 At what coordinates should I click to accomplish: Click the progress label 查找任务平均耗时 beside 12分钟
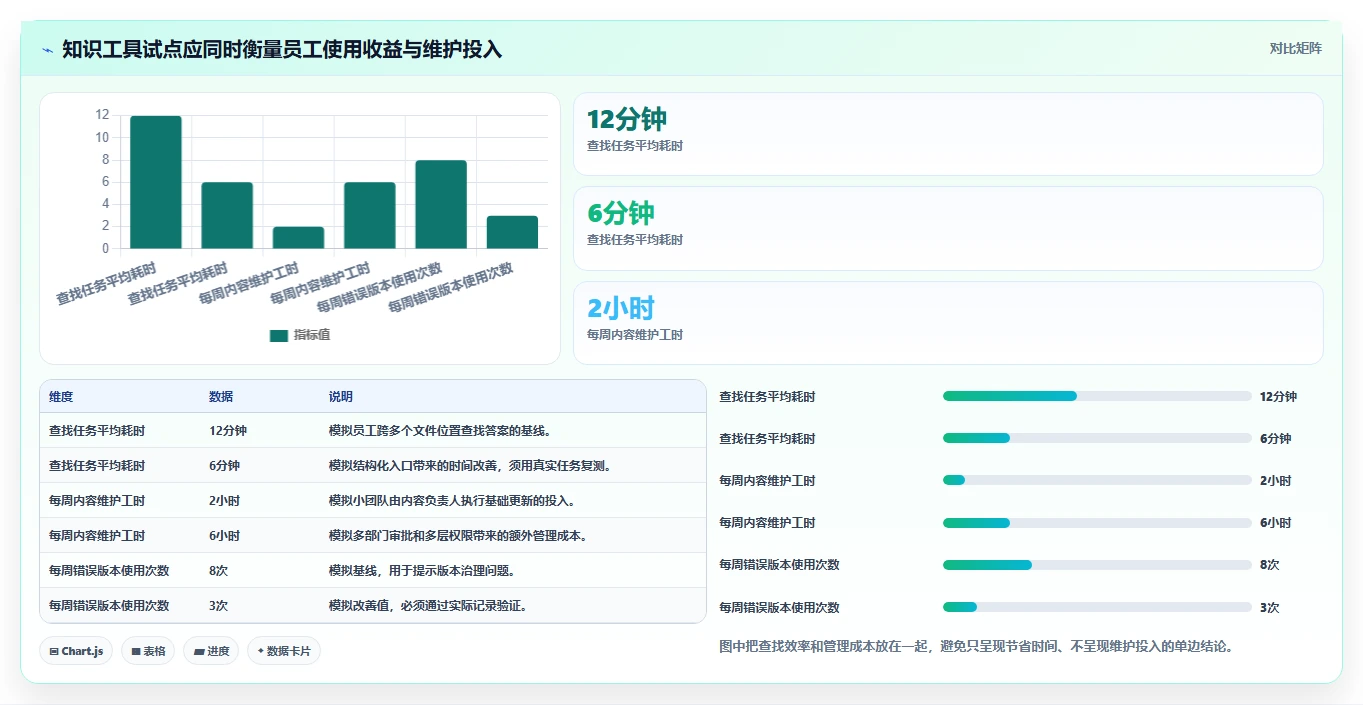point(767,397)
